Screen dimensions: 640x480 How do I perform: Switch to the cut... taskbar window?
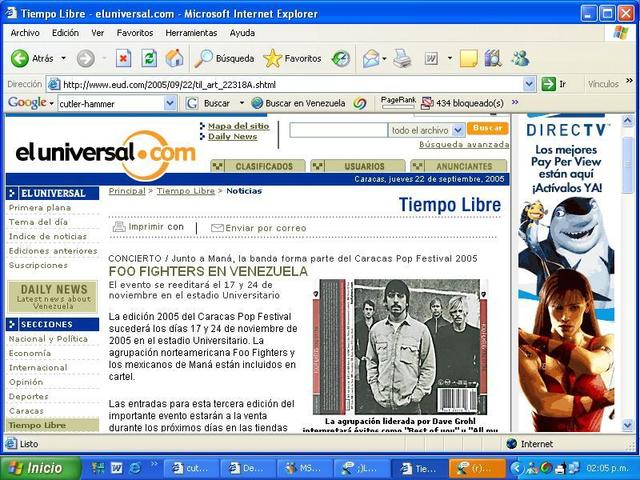[191, 468]
